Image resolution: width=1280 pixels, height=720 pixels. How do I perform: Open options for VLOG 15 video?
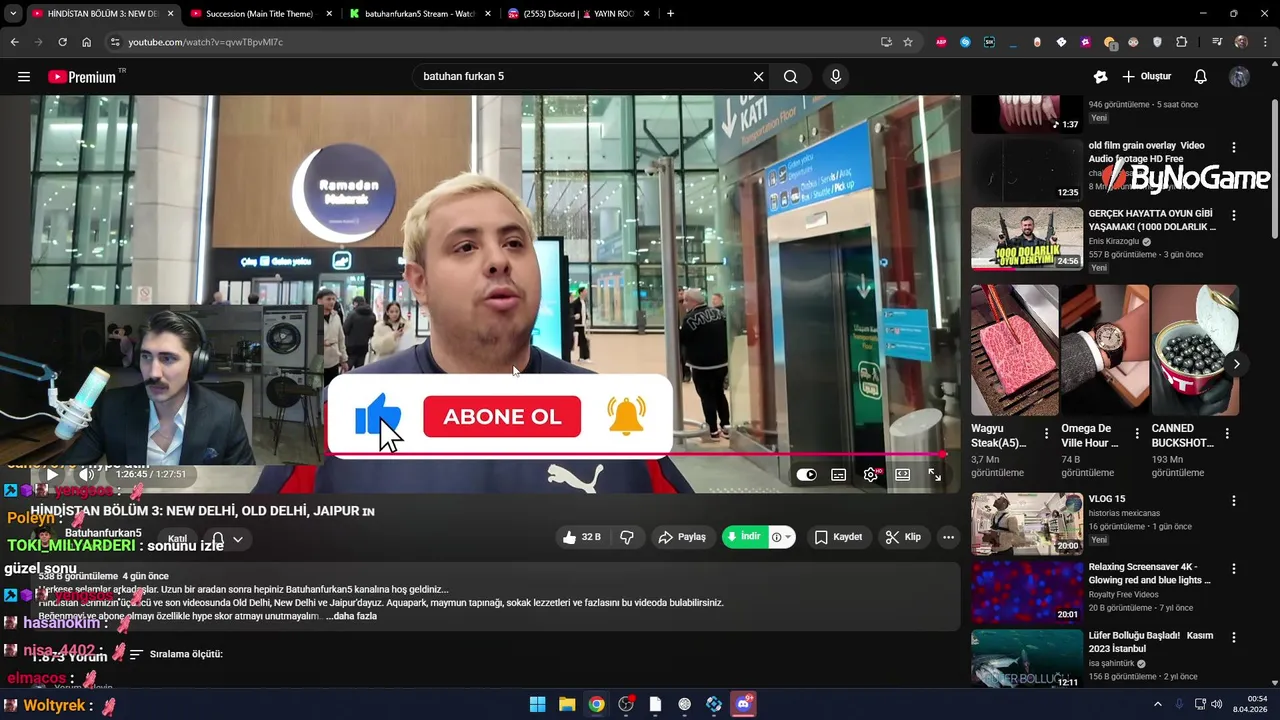pos(1233,500)
